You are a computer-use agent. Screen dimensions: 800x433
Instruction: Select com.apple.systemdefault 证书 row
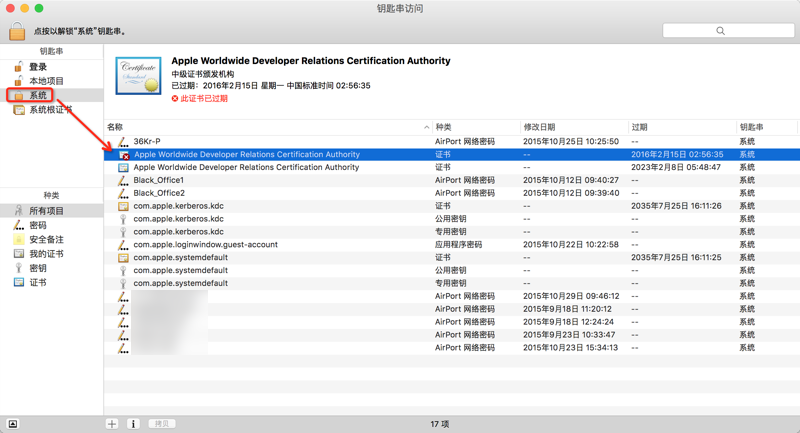pos(452,258)
